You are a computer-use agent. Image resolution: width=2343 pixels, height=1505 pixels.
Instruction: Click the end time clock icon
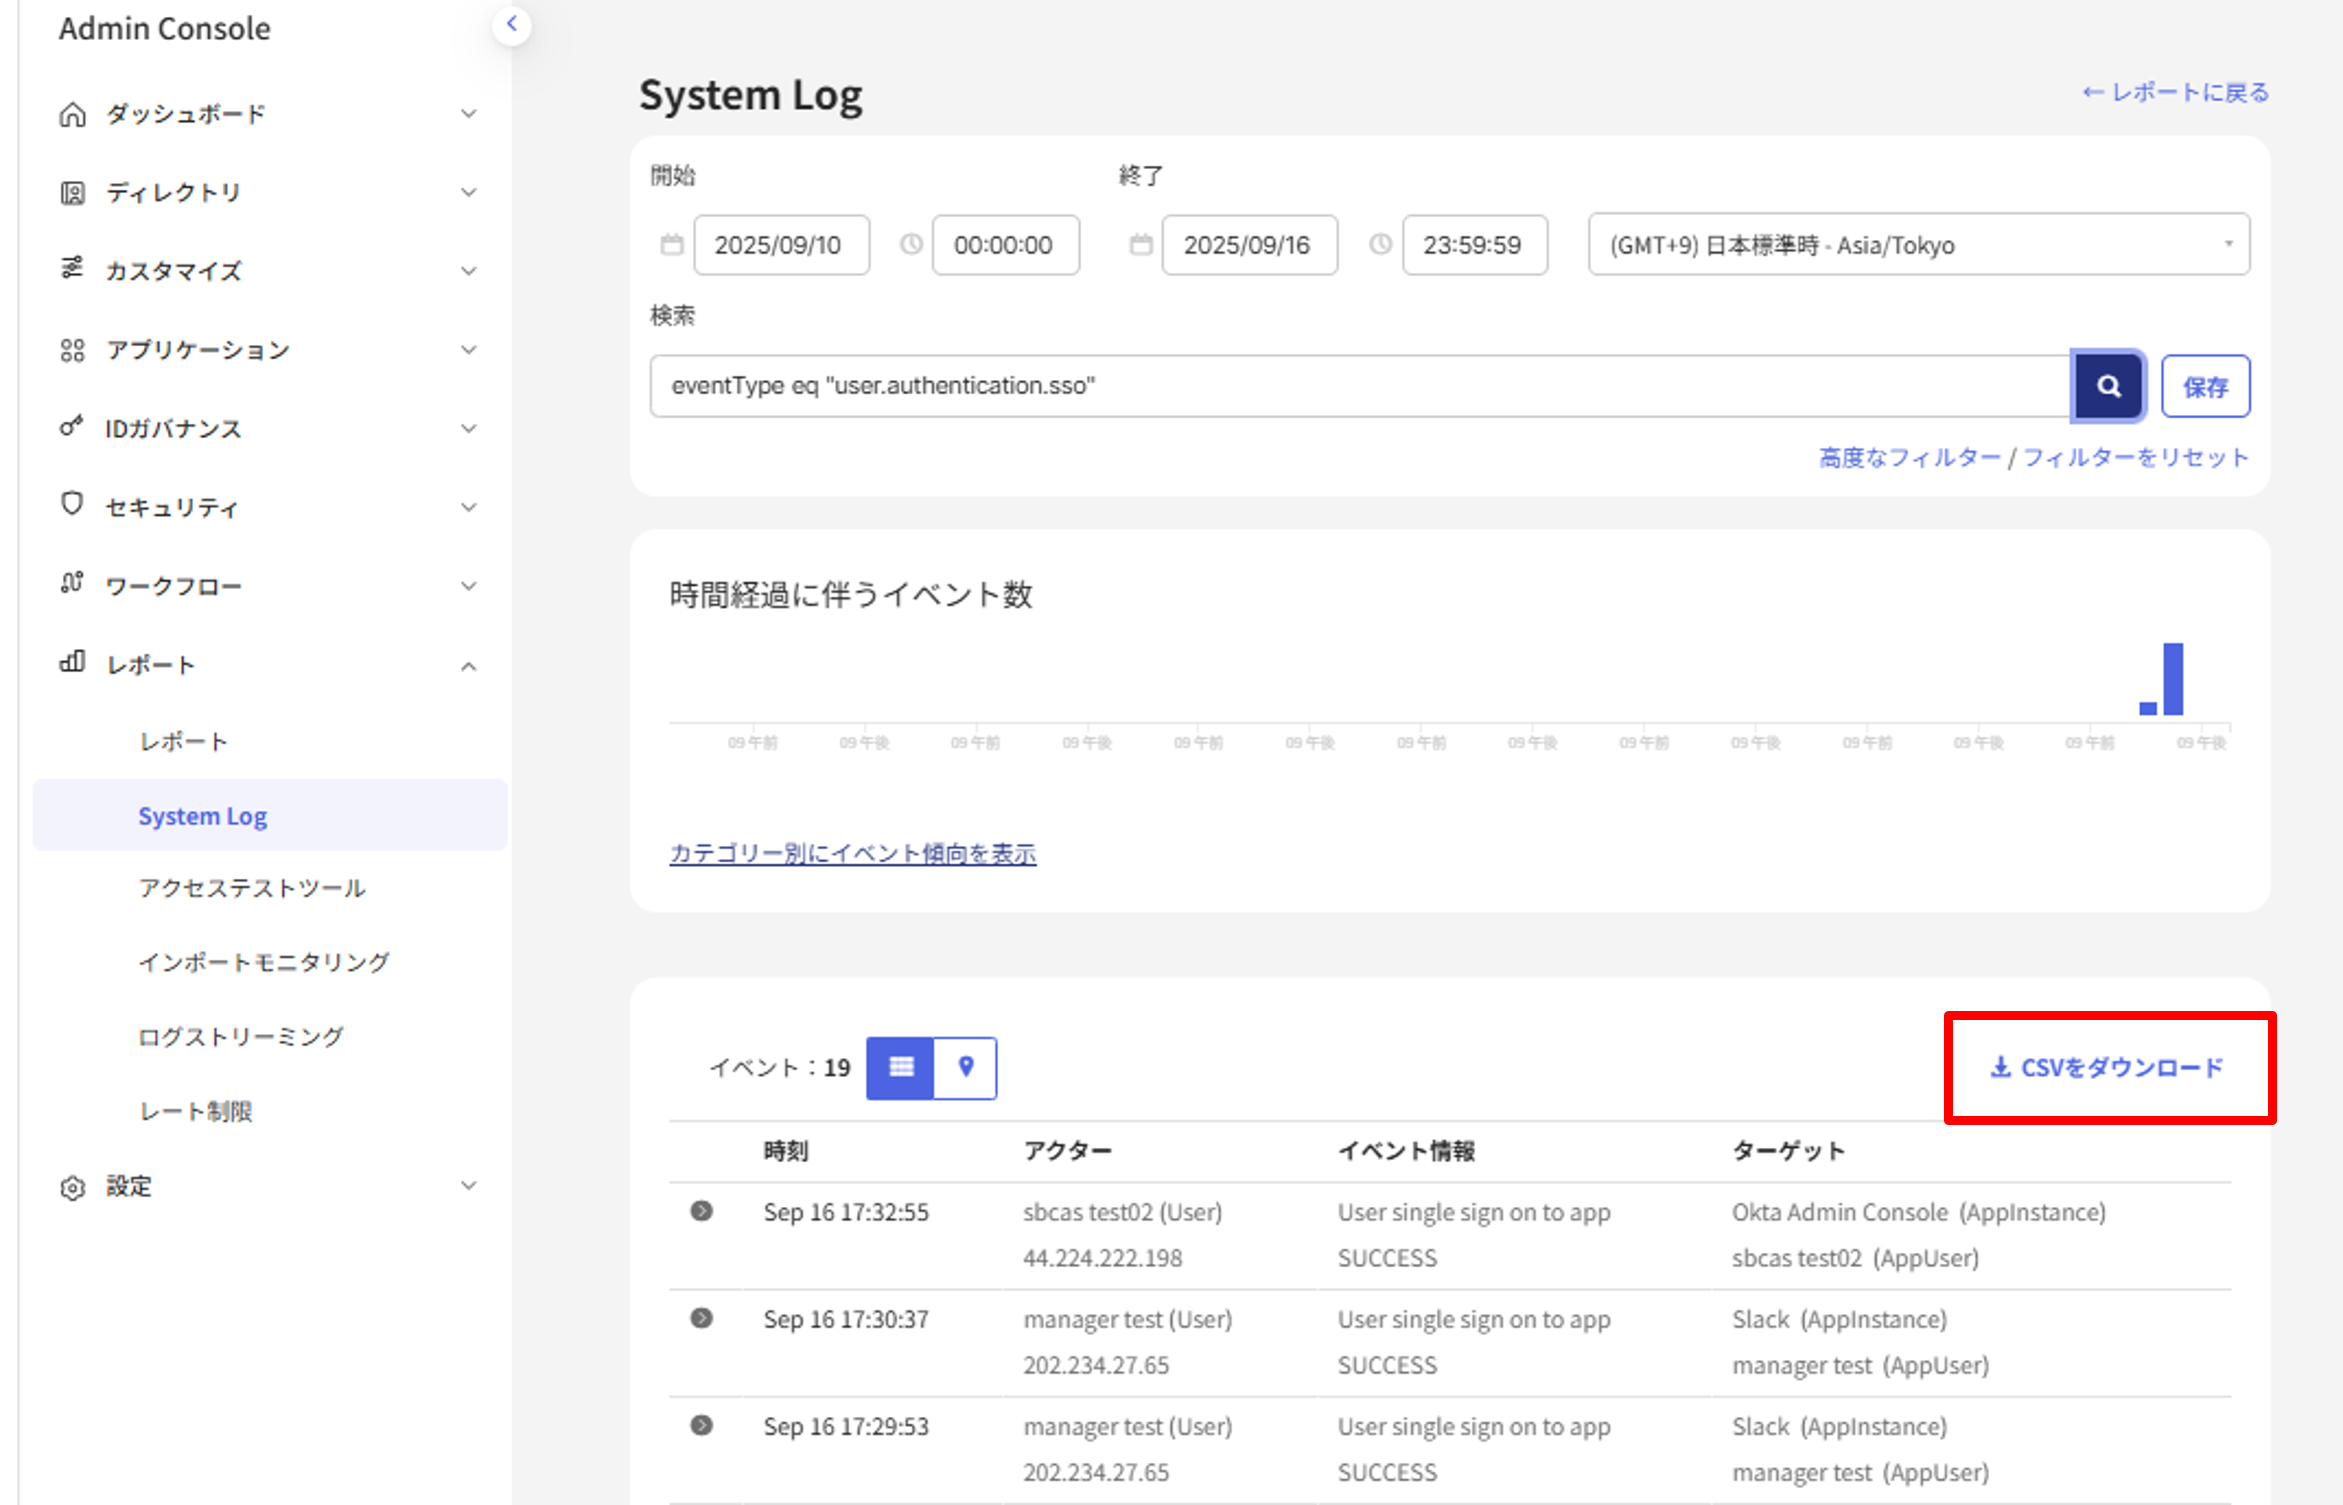(x=1380, y=244)
